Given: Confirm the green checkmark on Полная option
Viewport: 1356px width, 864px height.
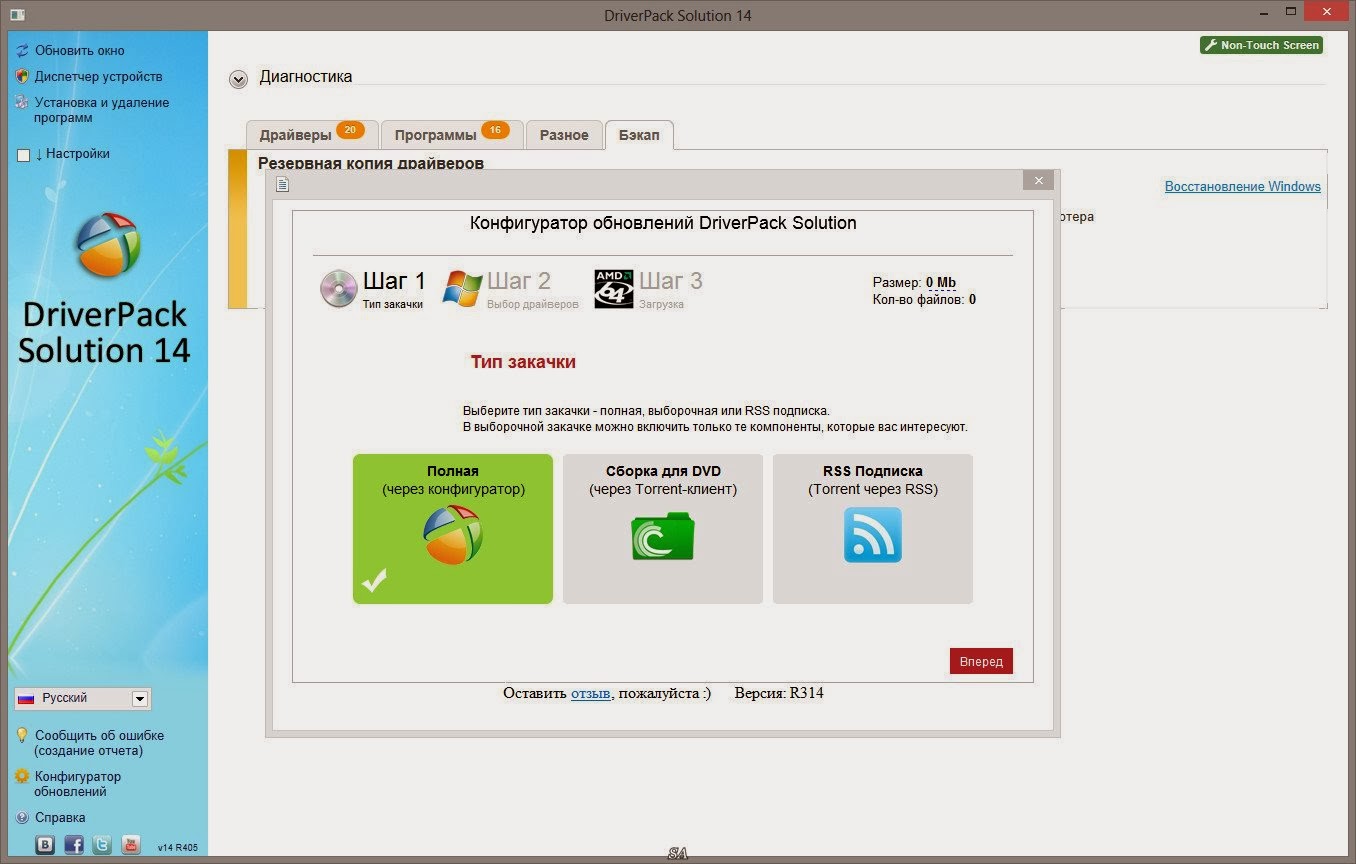Looking at the screenshot, I should pyautogui.click(x=375, y=578).
